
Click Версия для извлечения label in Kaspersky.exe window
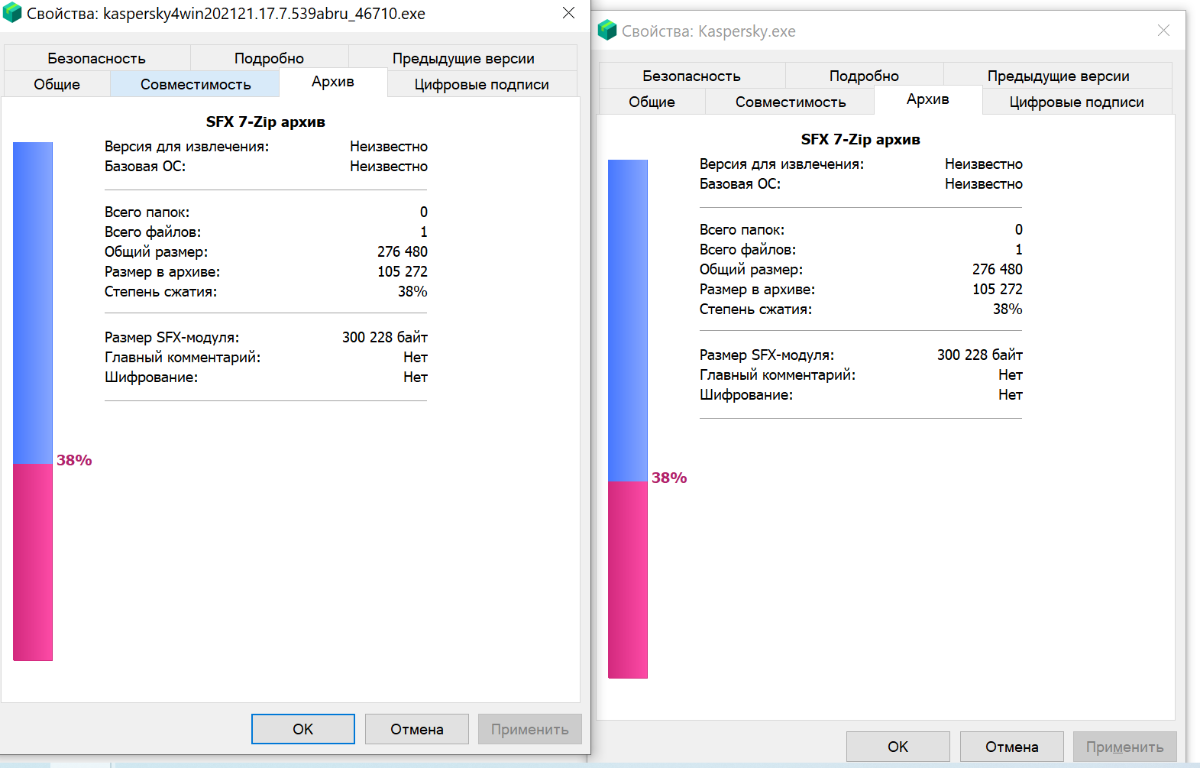[x=782, y=163]
